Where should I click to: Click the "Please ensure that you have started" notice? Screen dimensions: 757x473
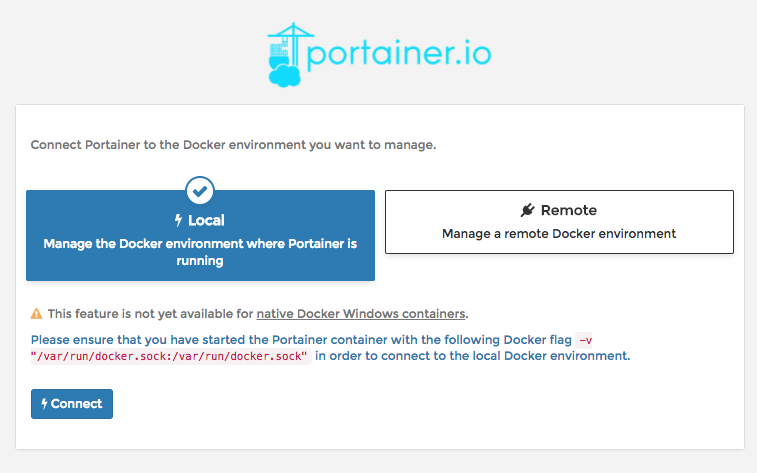click(300, 340)
